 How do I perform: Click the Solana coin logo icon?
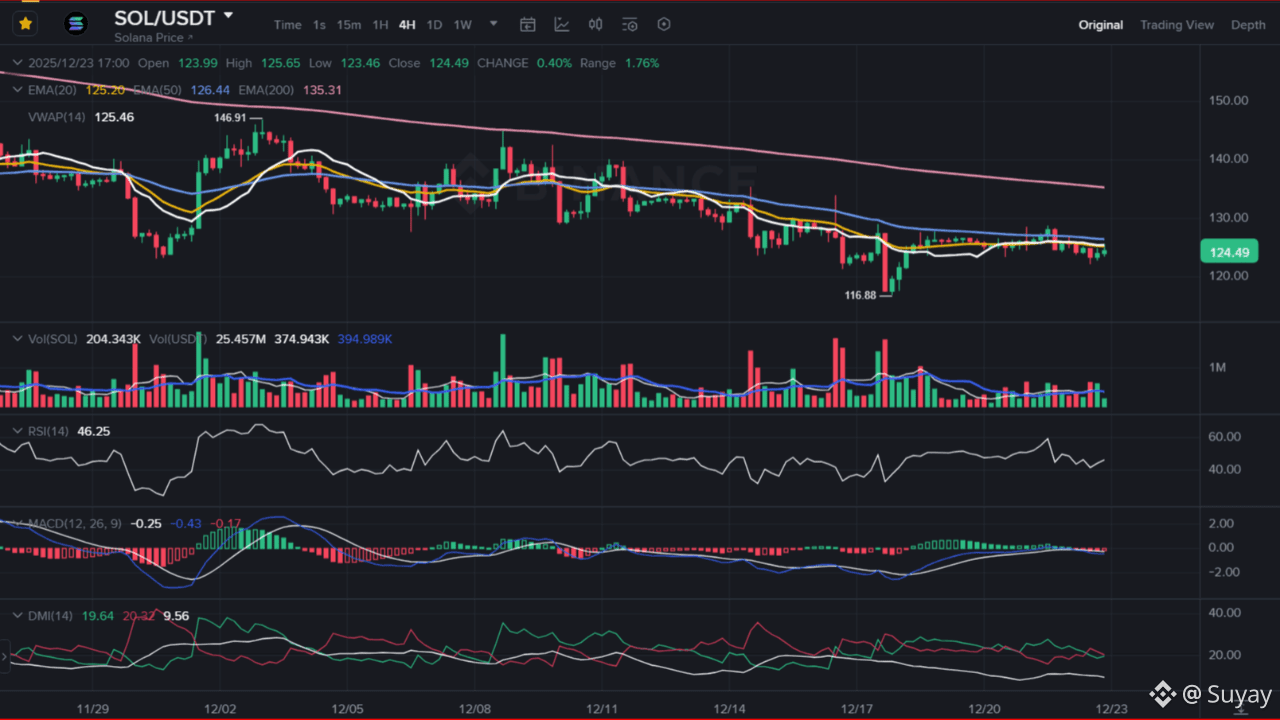coord(76,23)
